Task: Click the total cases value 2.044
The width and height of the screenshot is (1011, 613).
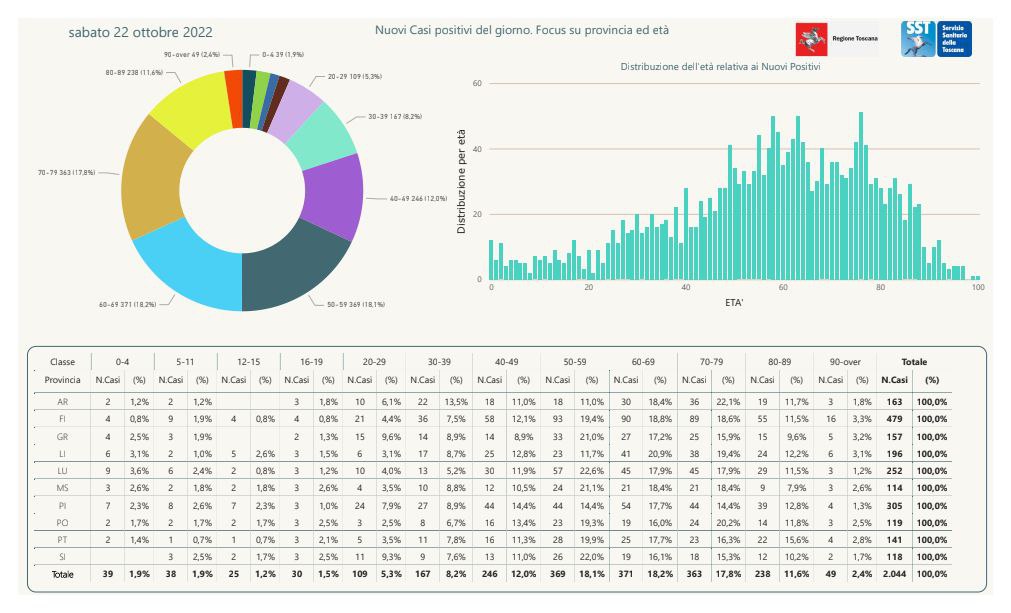Action: click(x=894, y=574)
